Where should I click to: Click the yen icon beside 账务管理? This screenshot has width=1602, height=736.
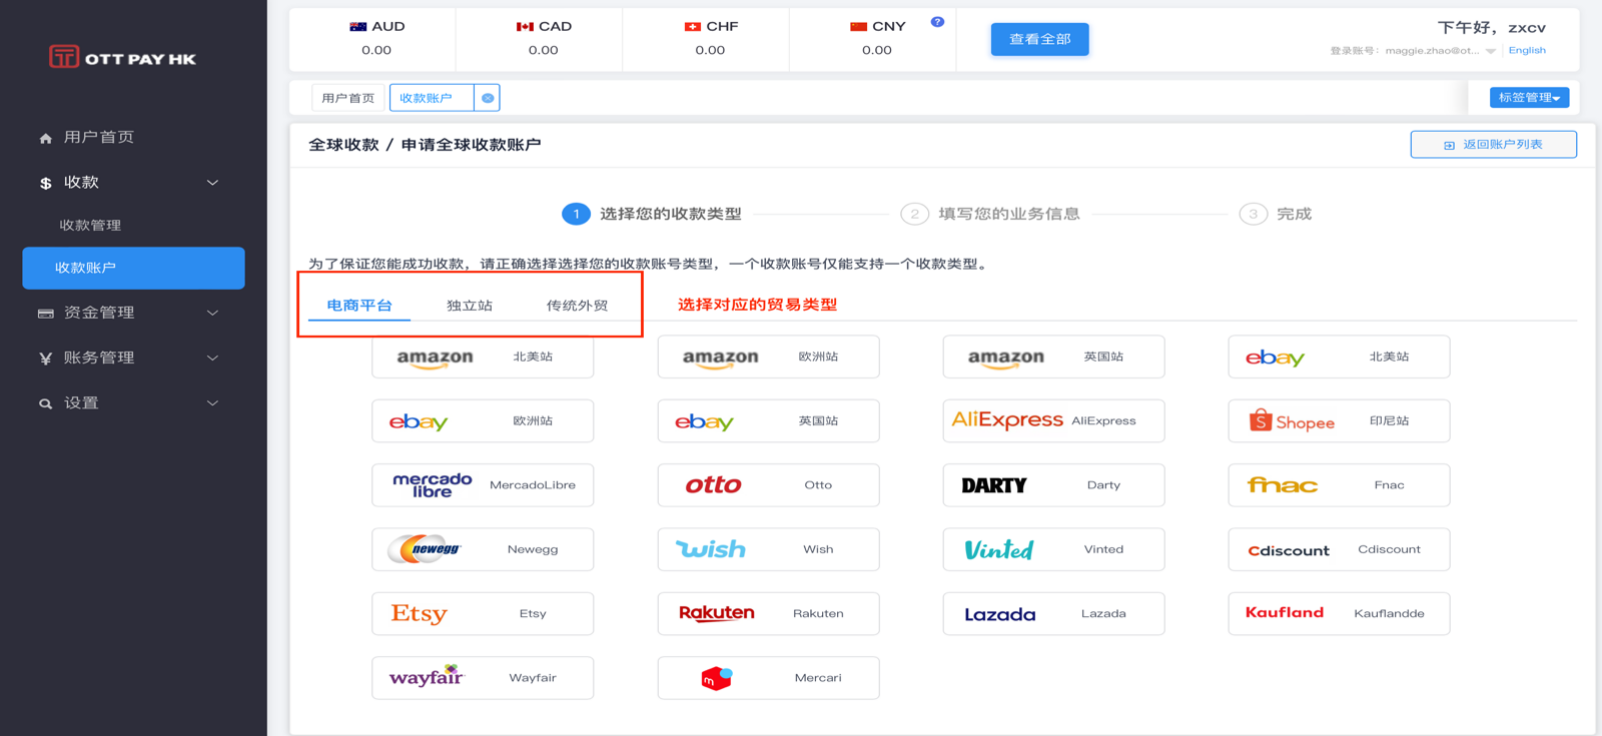pyautogui.click(x=45, y=358)
